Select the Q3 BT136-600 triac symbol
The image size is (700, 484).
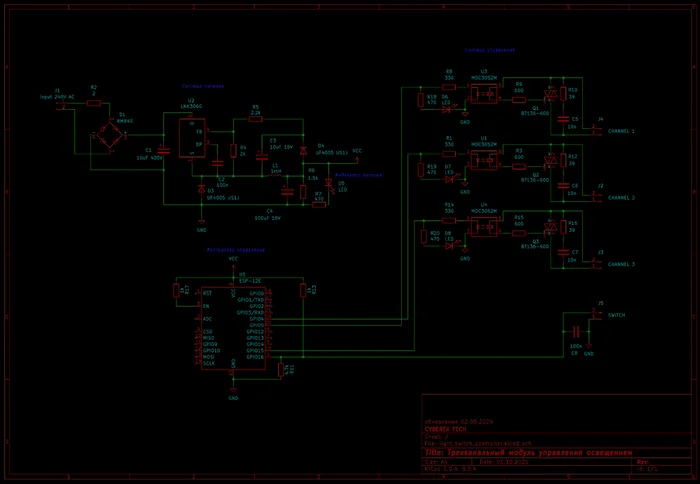(x=551, y=227)
